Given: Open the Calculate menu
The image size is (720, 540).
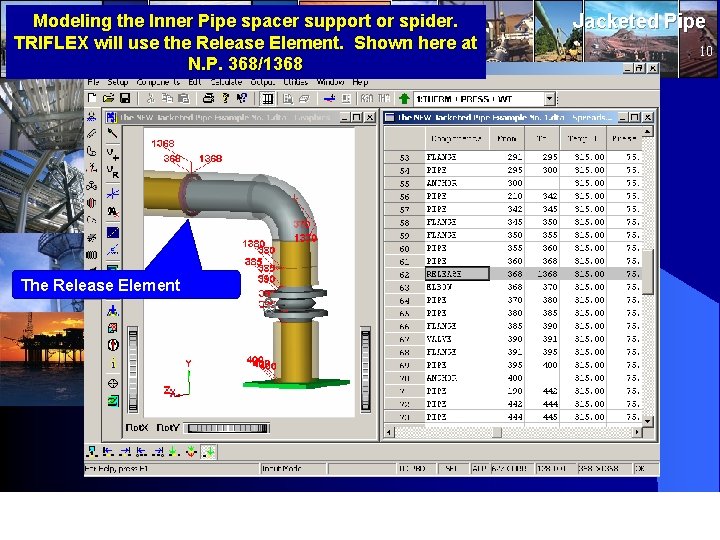Looking at the screenshot, I should coord(226,82).
